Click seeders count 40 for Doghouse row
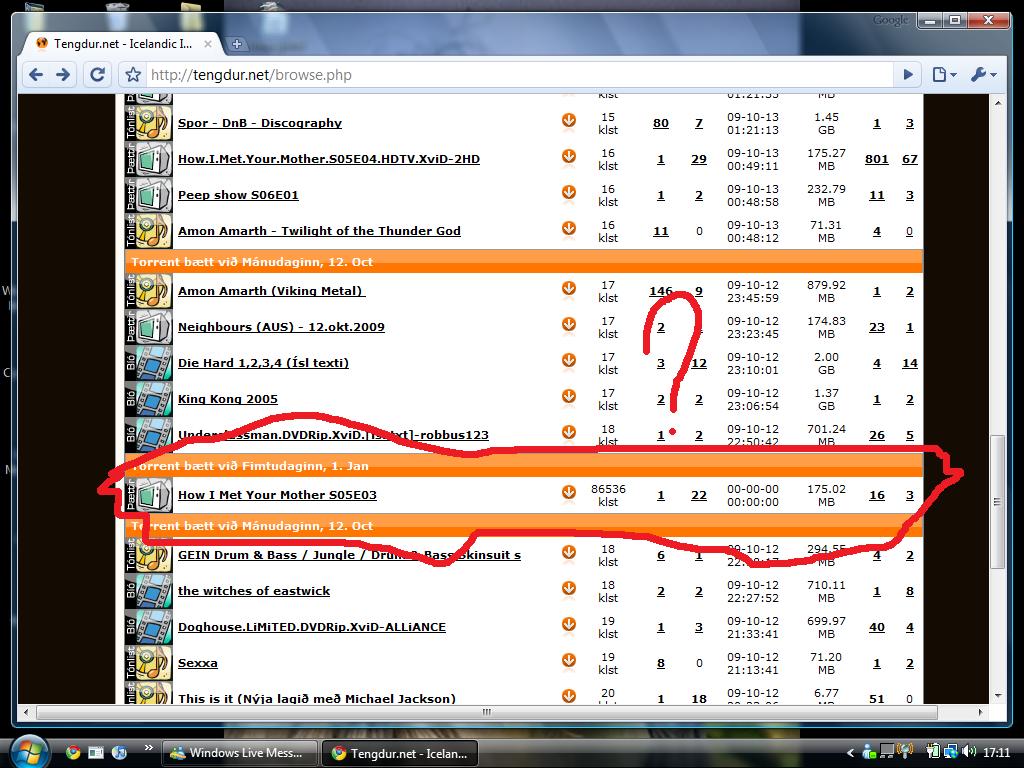Screen dimensions: 1024x768 pyautogui.click(x=876, y=626)
